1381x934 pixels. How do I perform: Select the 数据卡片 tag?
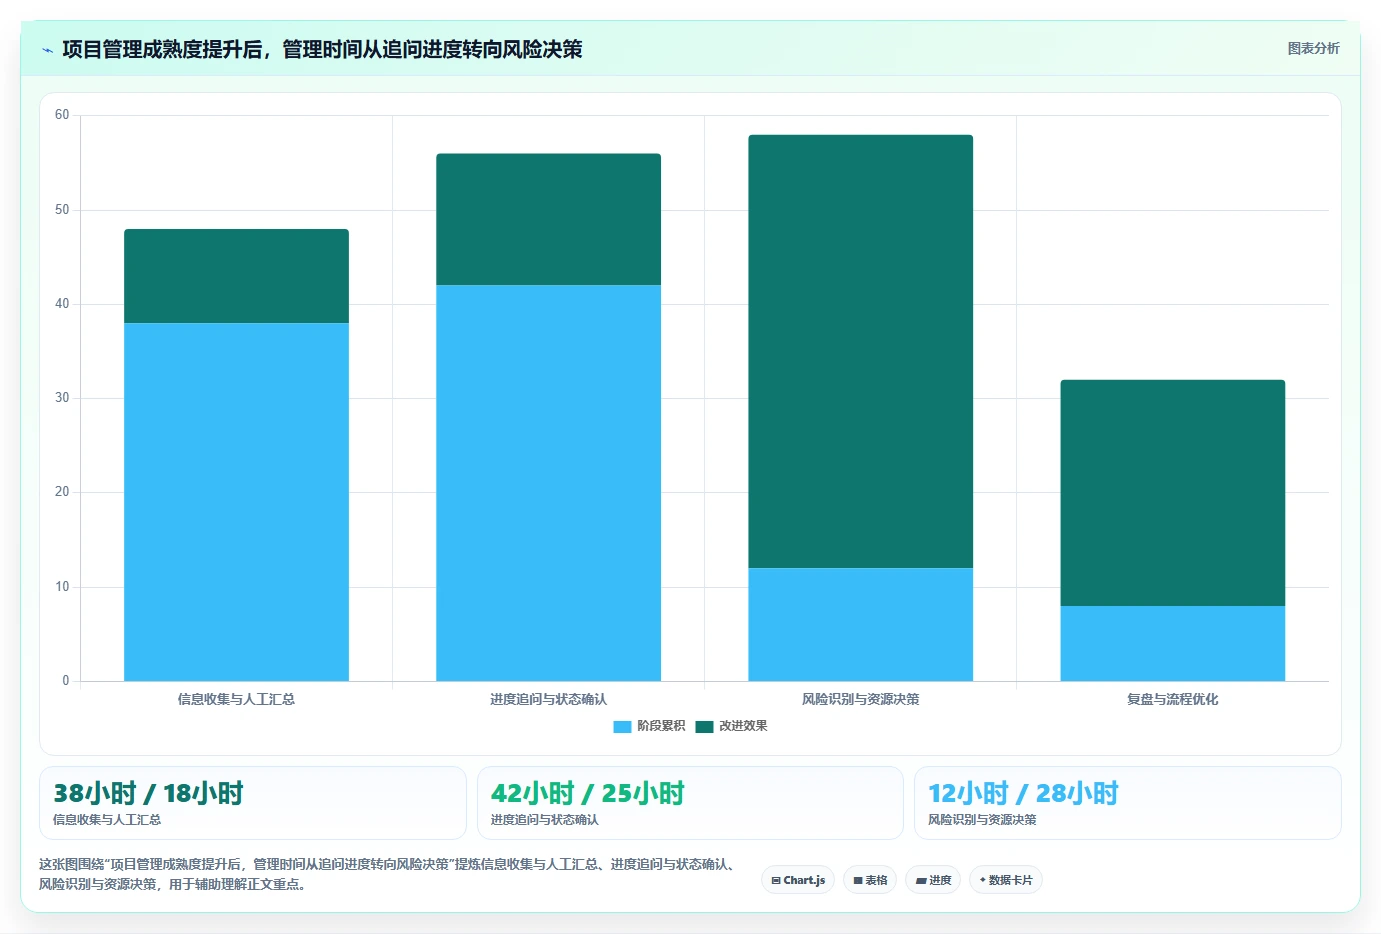point(1006,880)
